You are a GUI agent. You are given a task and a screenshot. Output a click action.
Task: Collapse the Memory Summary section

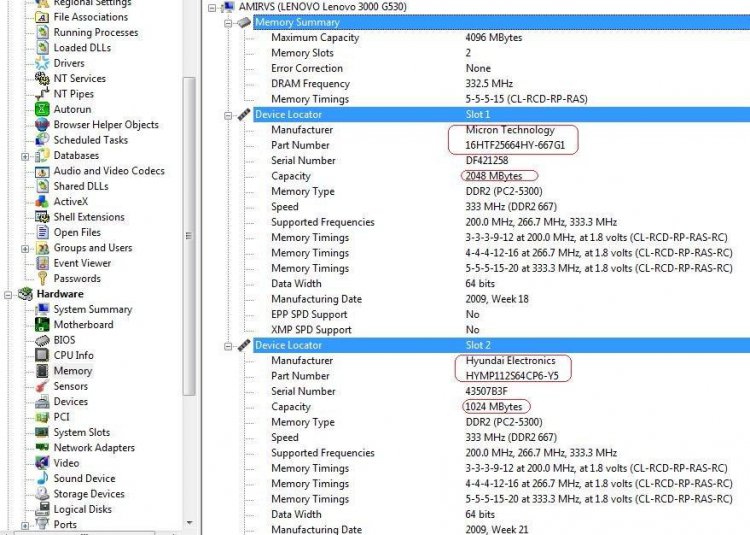click(228, 23)
